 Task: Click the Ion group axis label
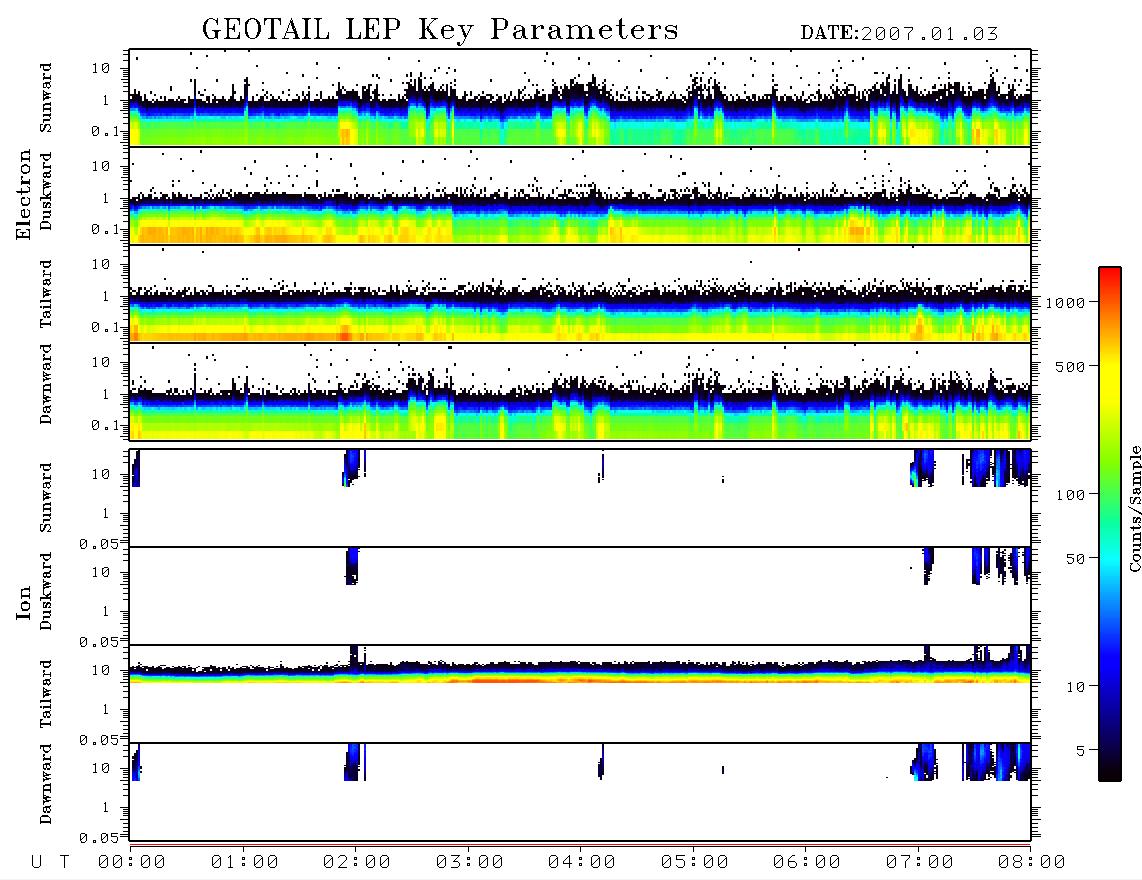click(x=24, y=602)
